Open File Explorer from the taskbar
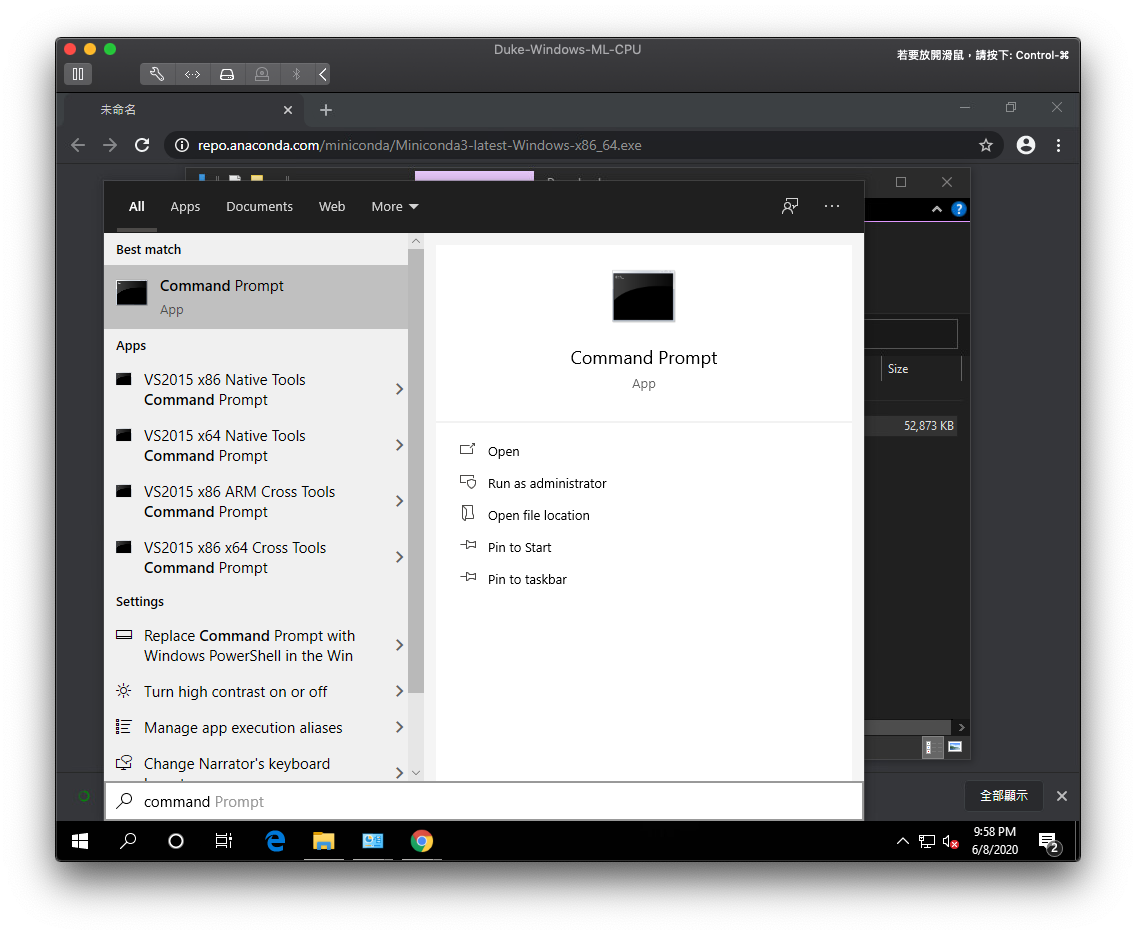The height and width of the screenshot is (935, 1136). point(324,841)
